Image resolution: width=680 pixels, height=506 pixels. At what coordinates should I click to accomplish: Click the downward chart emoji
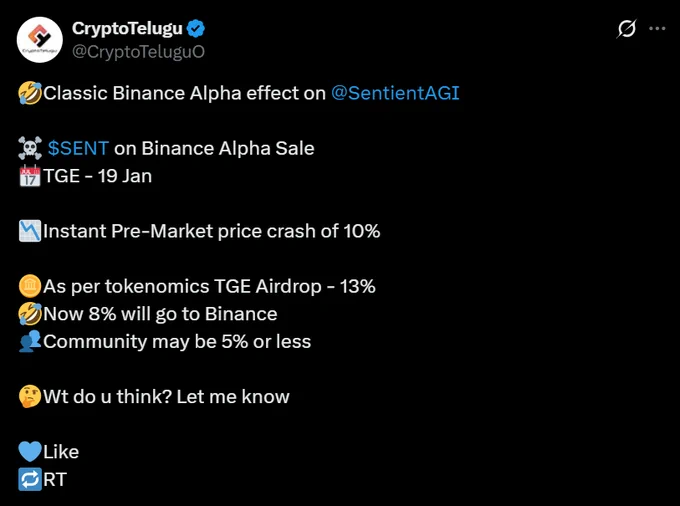[x=30, y=231]
